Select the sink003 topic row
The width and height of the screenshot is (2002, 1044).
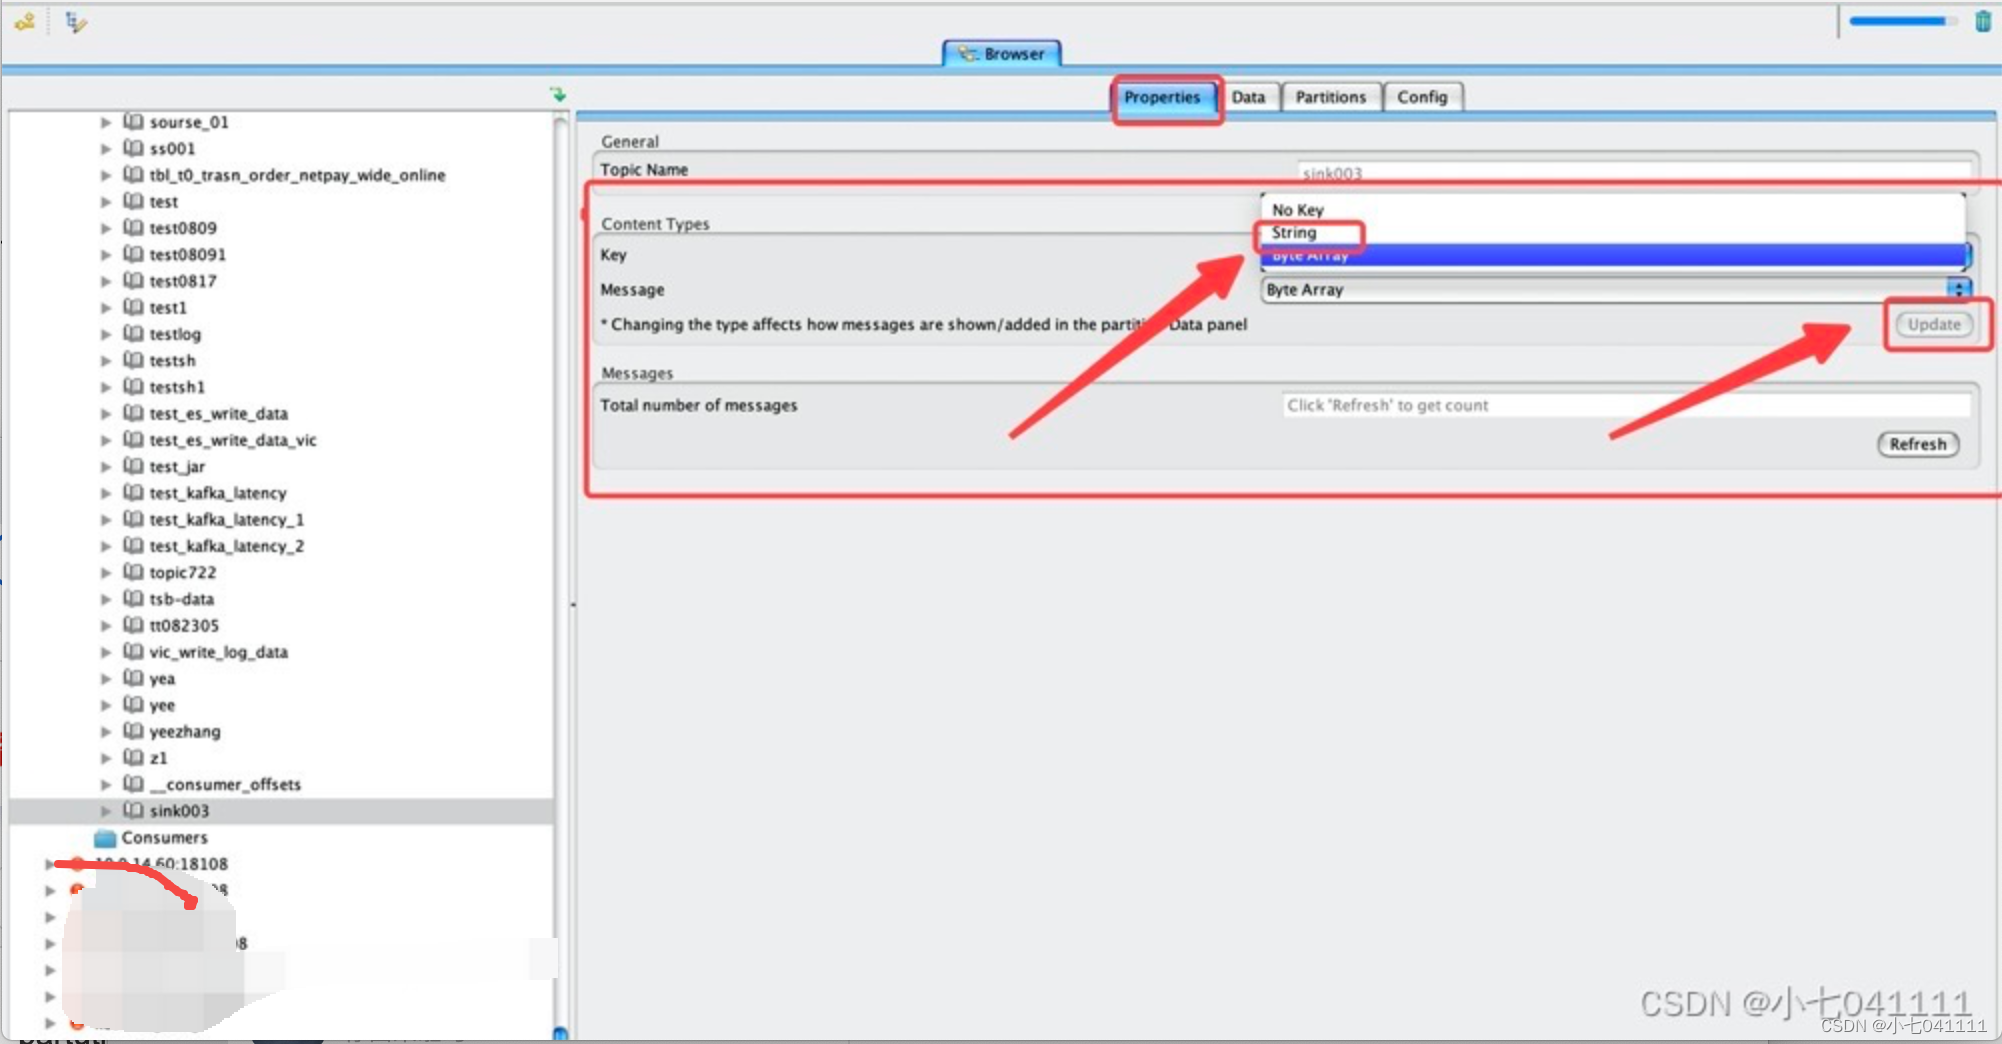click(281, 811)
